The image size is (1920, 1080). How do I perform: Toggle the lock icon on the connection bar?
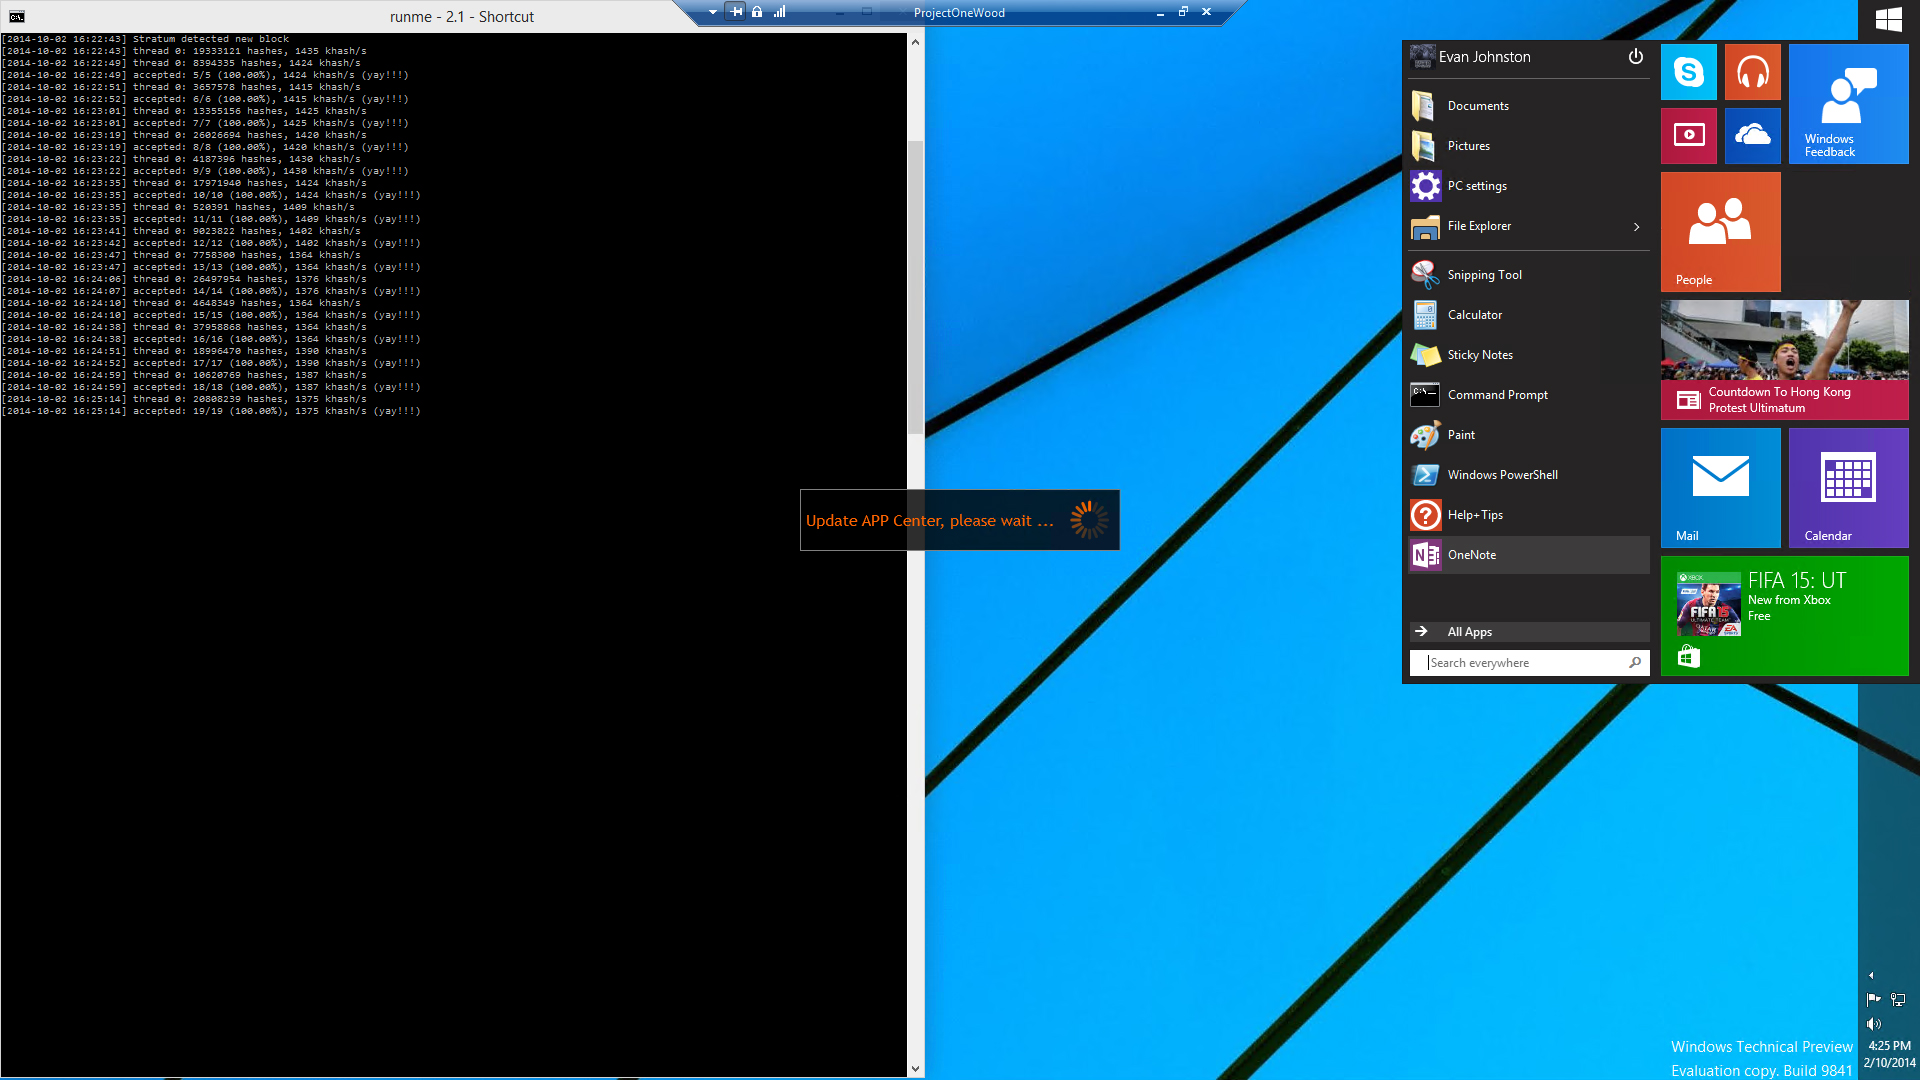pyautogui.click(x=757, y=12)
